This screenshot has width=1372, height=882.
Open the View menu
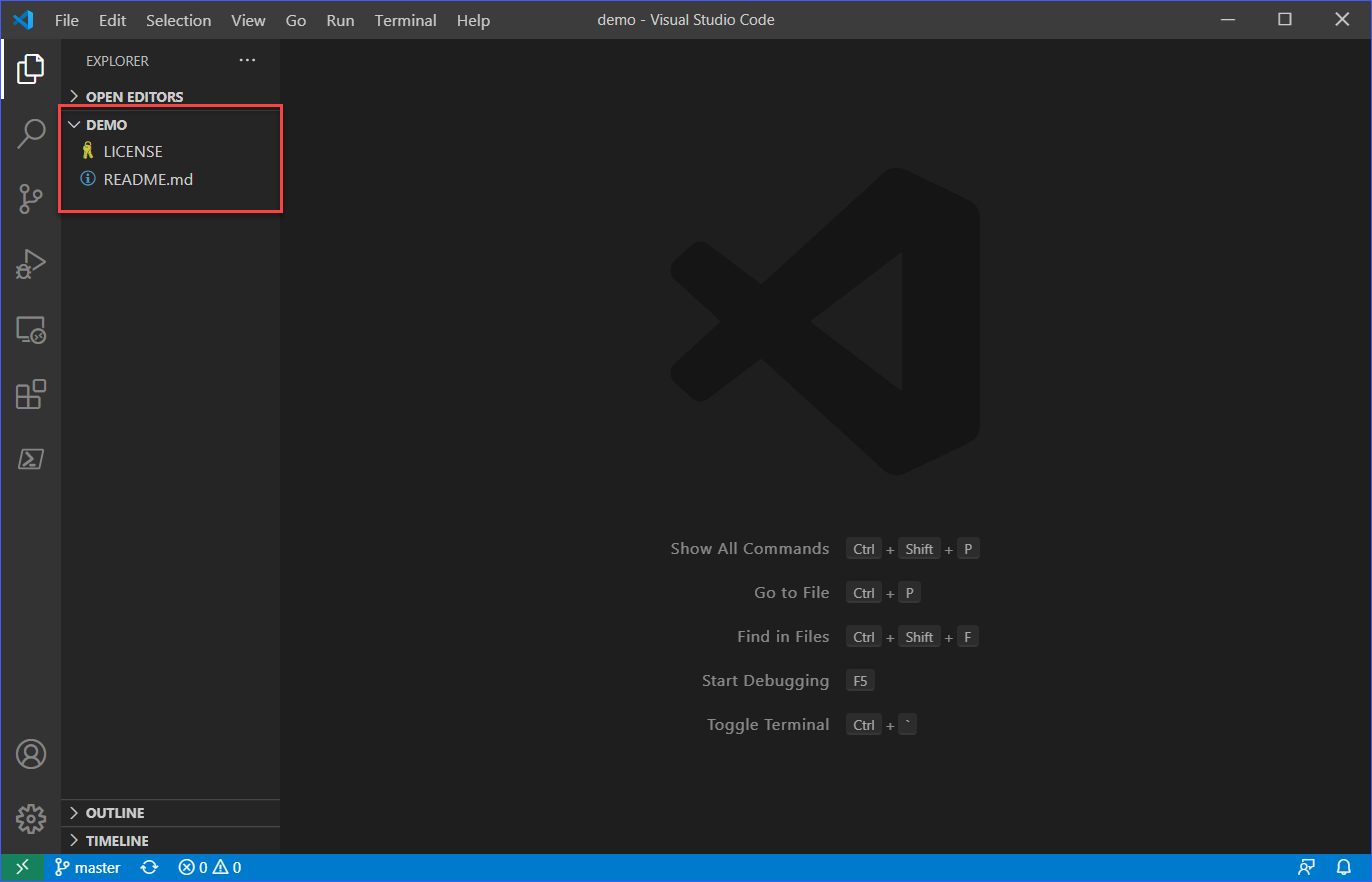248,20
